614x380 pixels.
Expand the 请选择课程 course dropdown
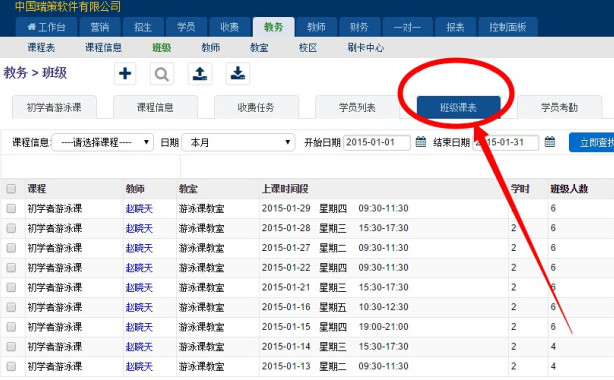coord(103,142)
